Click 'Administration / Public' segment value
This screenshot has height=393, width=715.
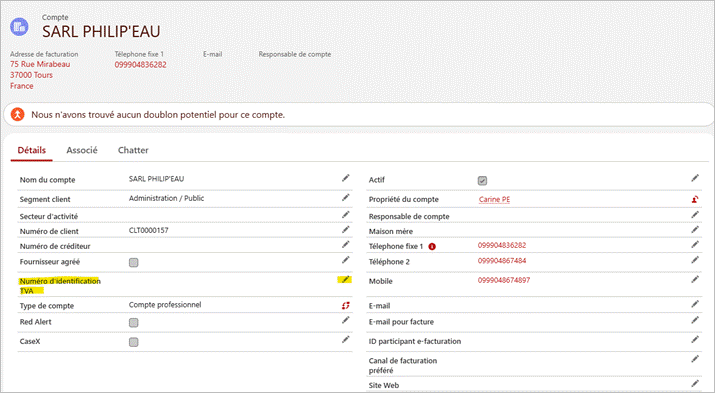[x=166, y=198]
